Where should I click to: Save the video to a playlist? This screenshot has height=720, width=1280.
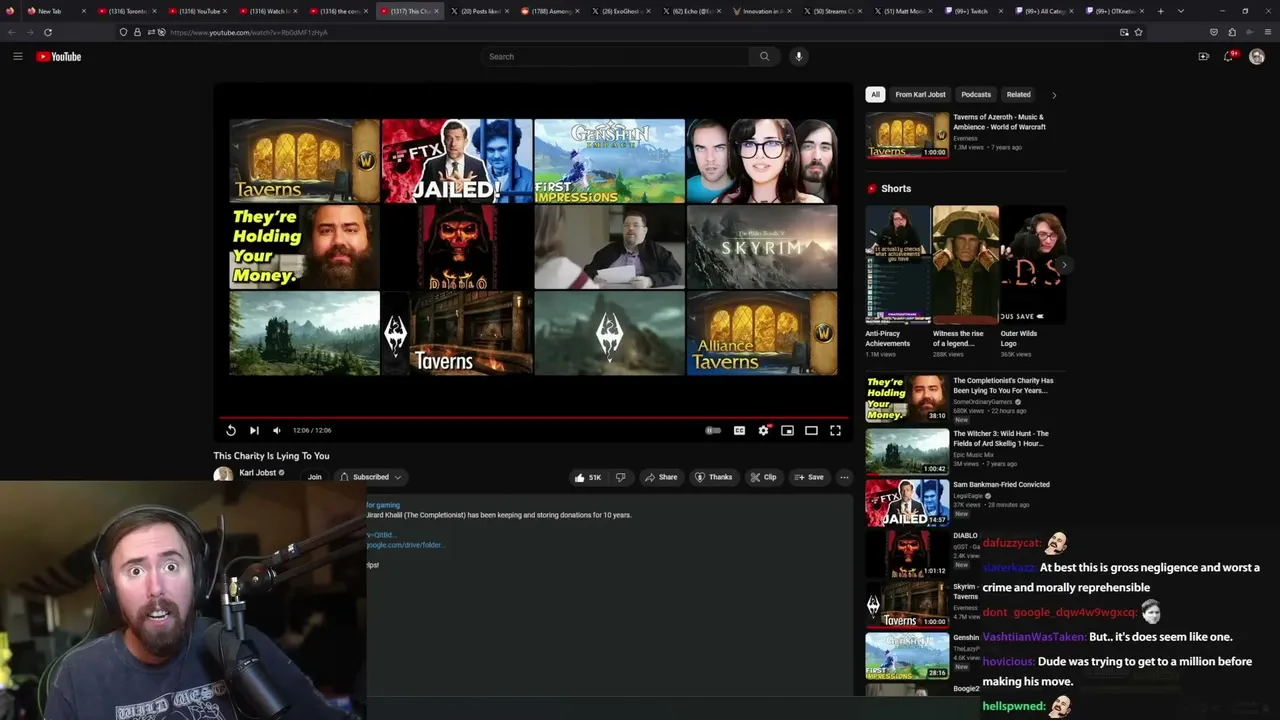(809, 477)
